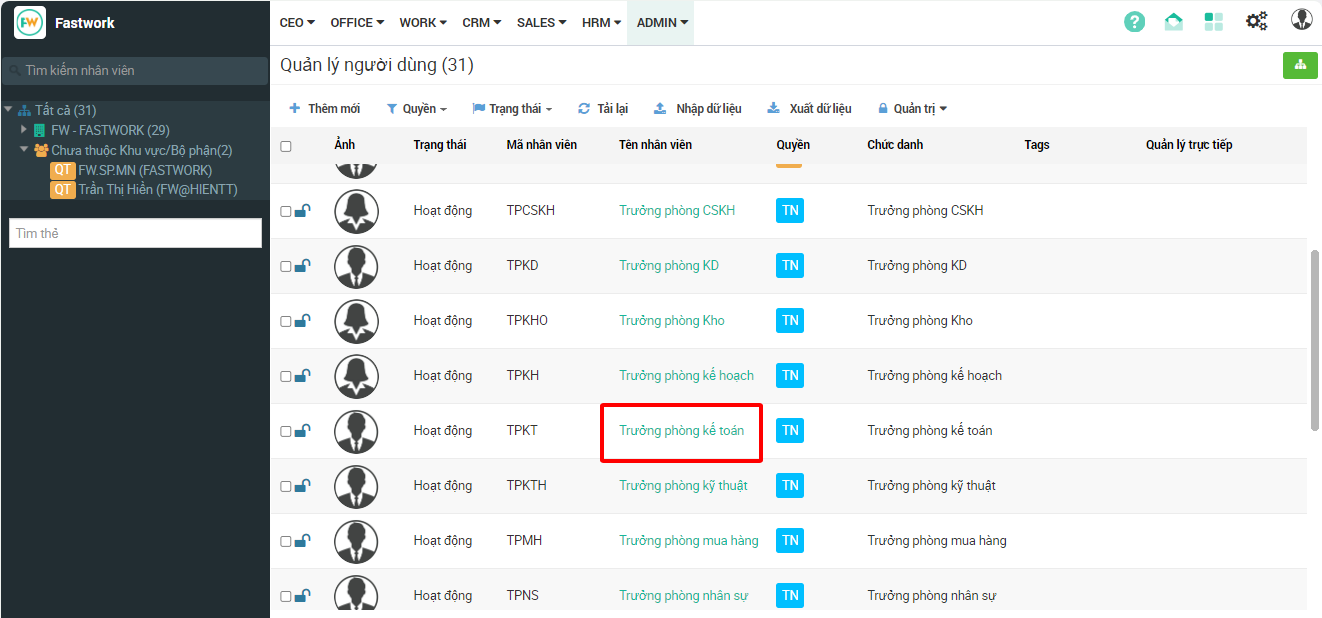1322x618 pixels.
Task: Expand the FW - FASTWORK (29) tree node
Action: coord(24,130)
